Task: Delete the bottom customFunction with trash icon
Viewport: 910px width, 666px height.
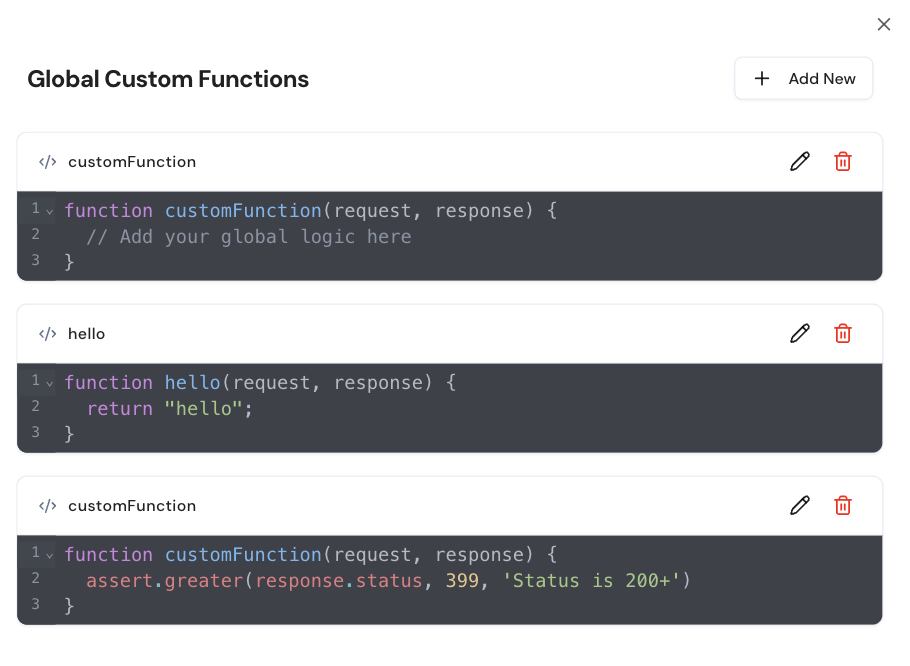Action: click(x=843, y=505)
